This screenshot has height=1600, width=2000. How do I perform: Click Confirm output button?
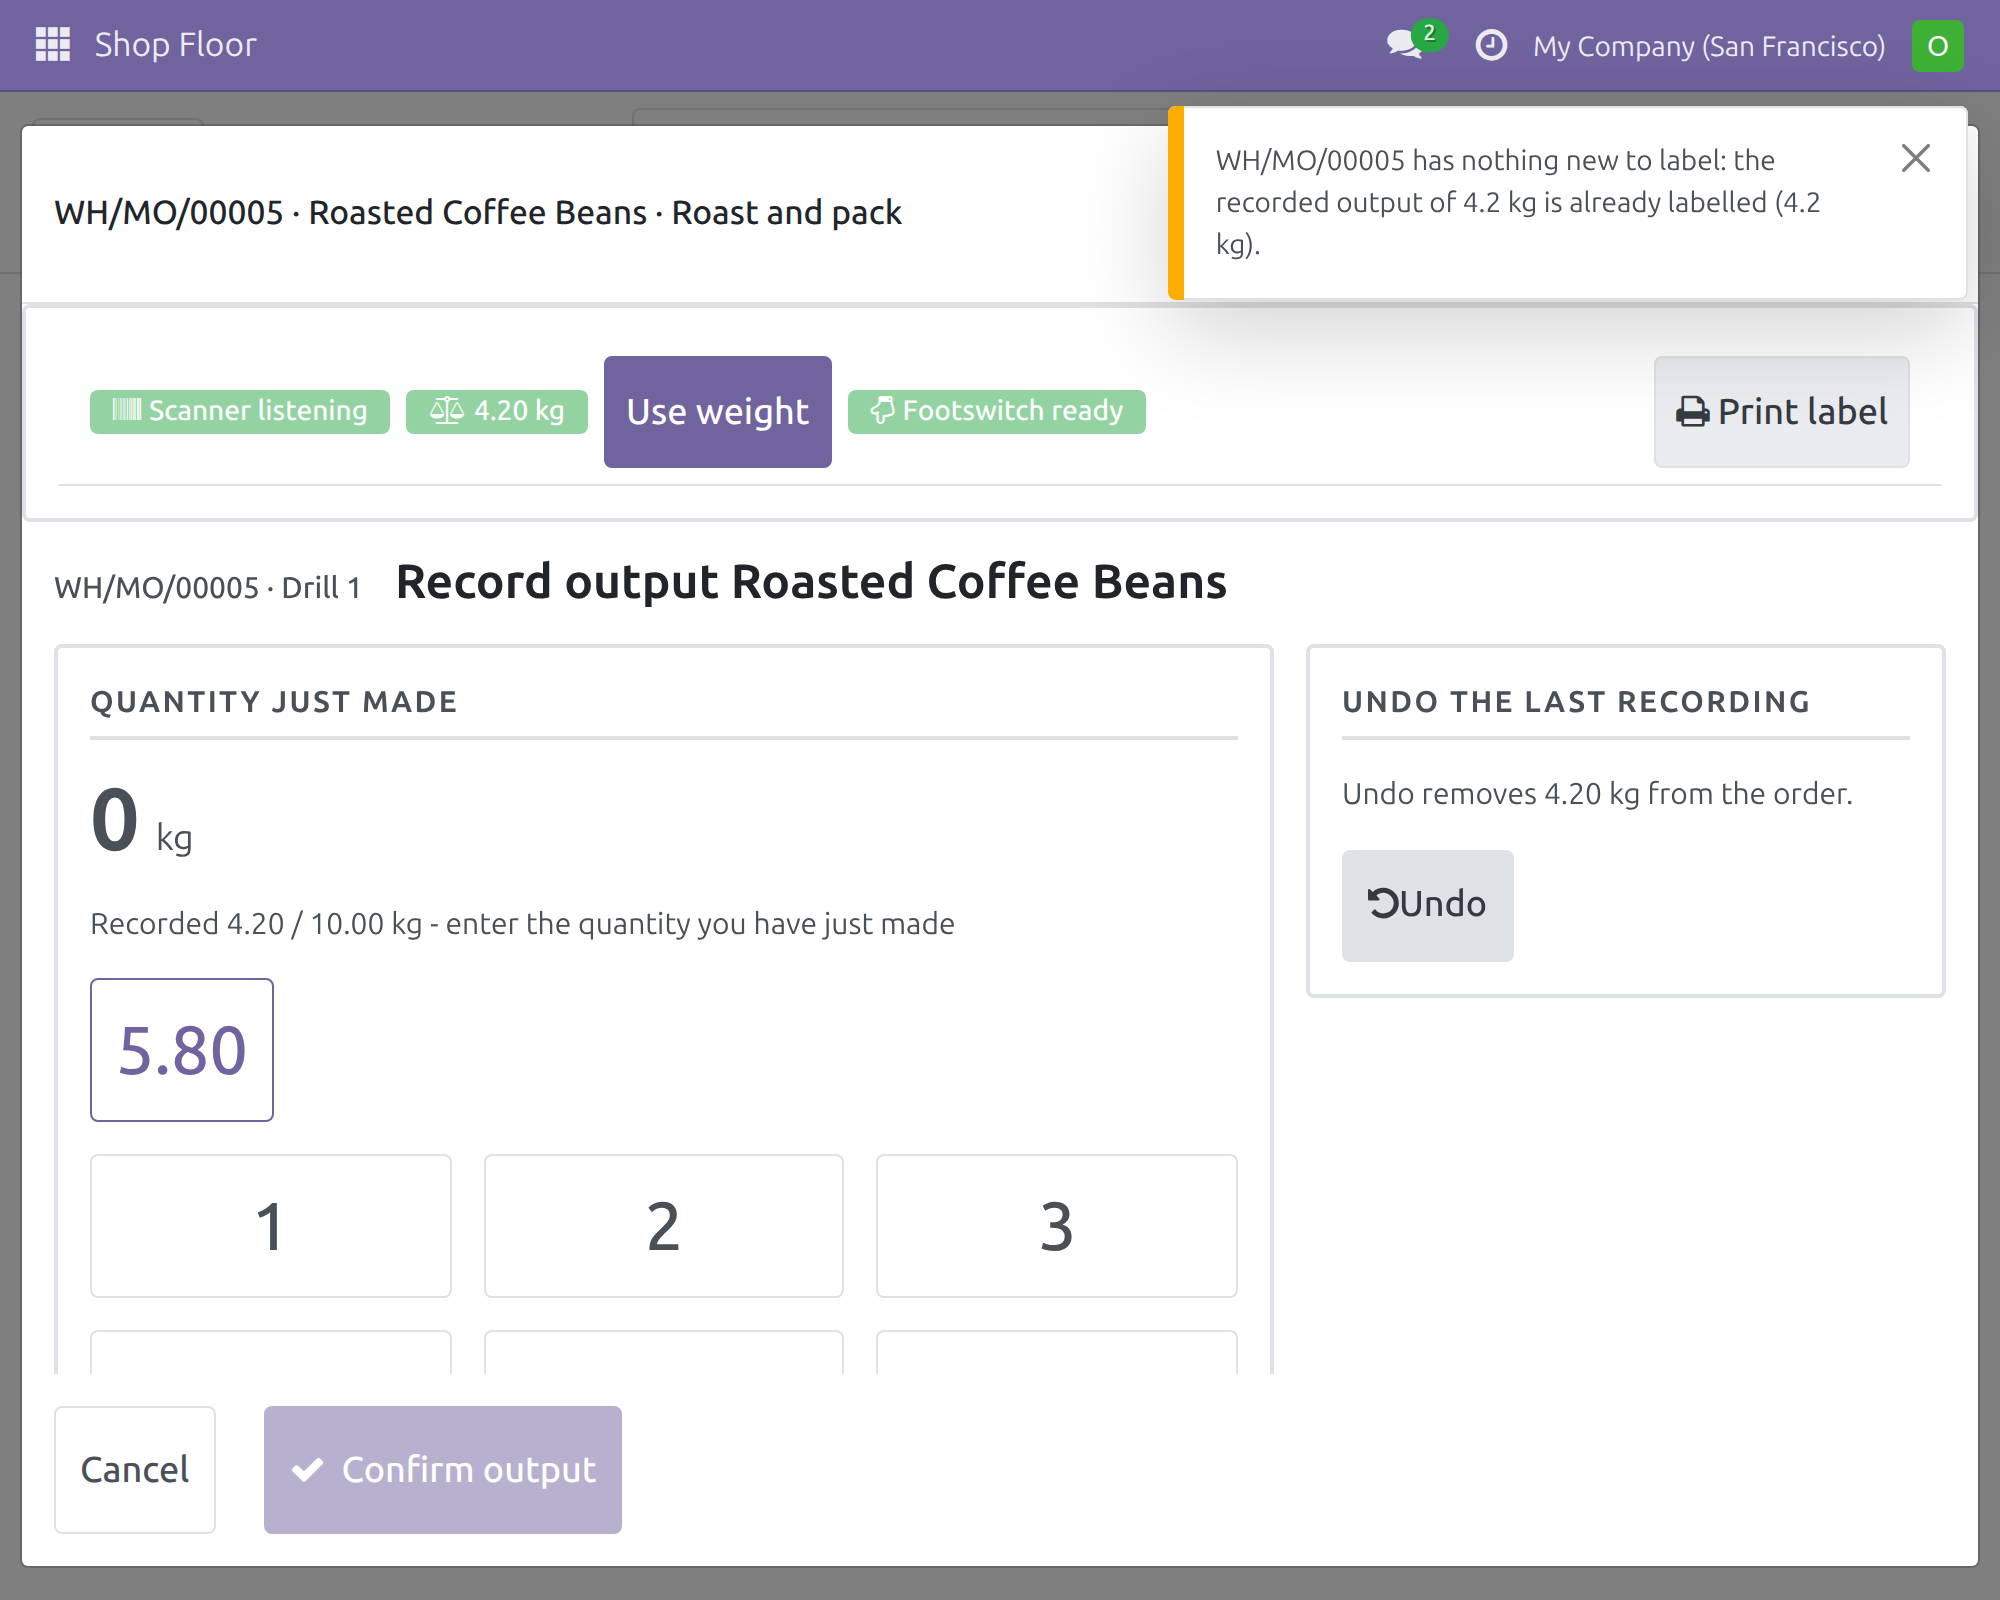[443, 1470]
